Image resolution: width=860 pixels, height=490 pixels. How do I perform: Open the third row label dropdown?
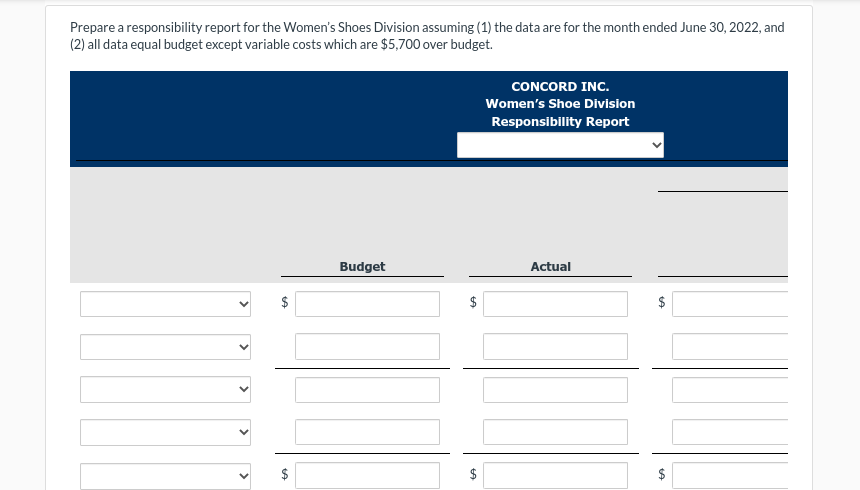click(165, 390)
